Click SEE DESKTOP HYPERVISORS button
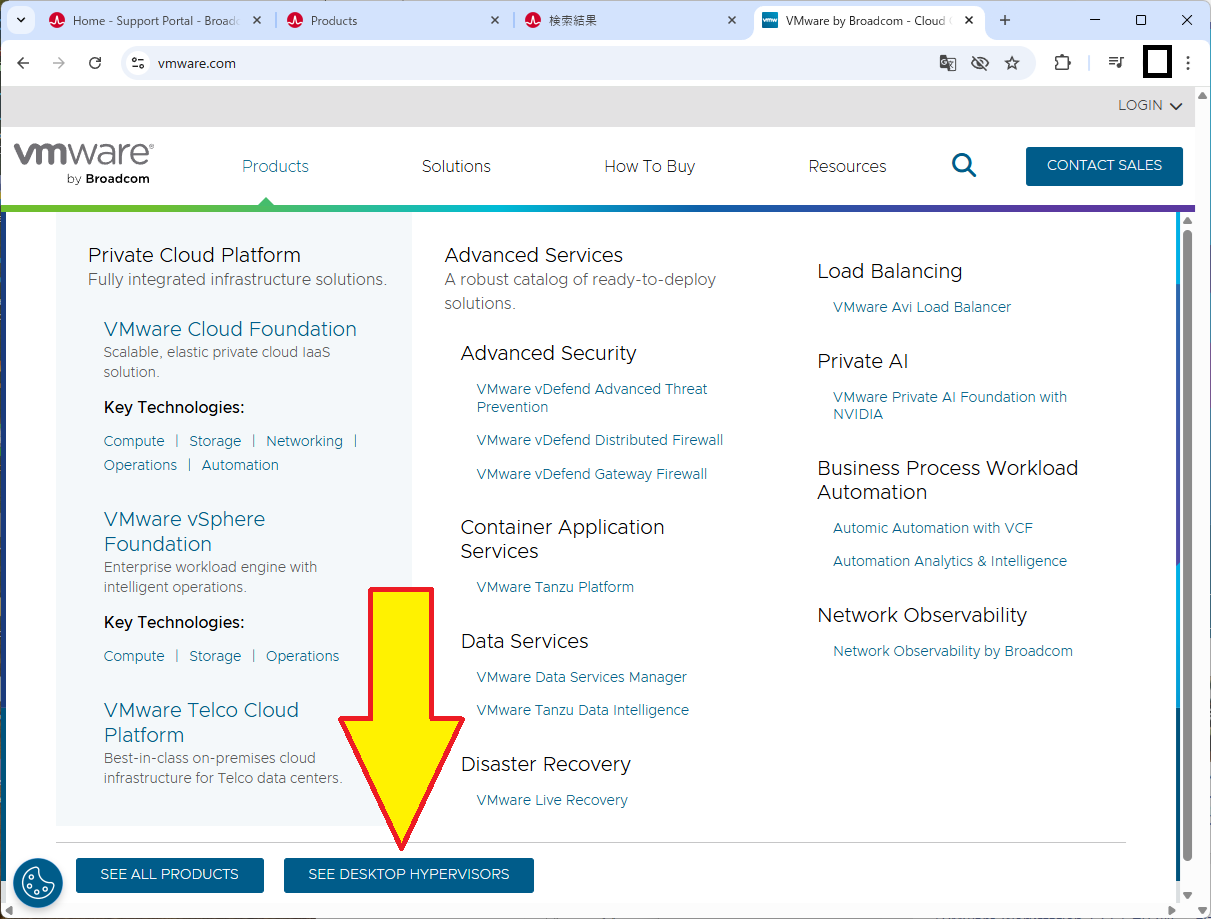 (x=408, y=875)
